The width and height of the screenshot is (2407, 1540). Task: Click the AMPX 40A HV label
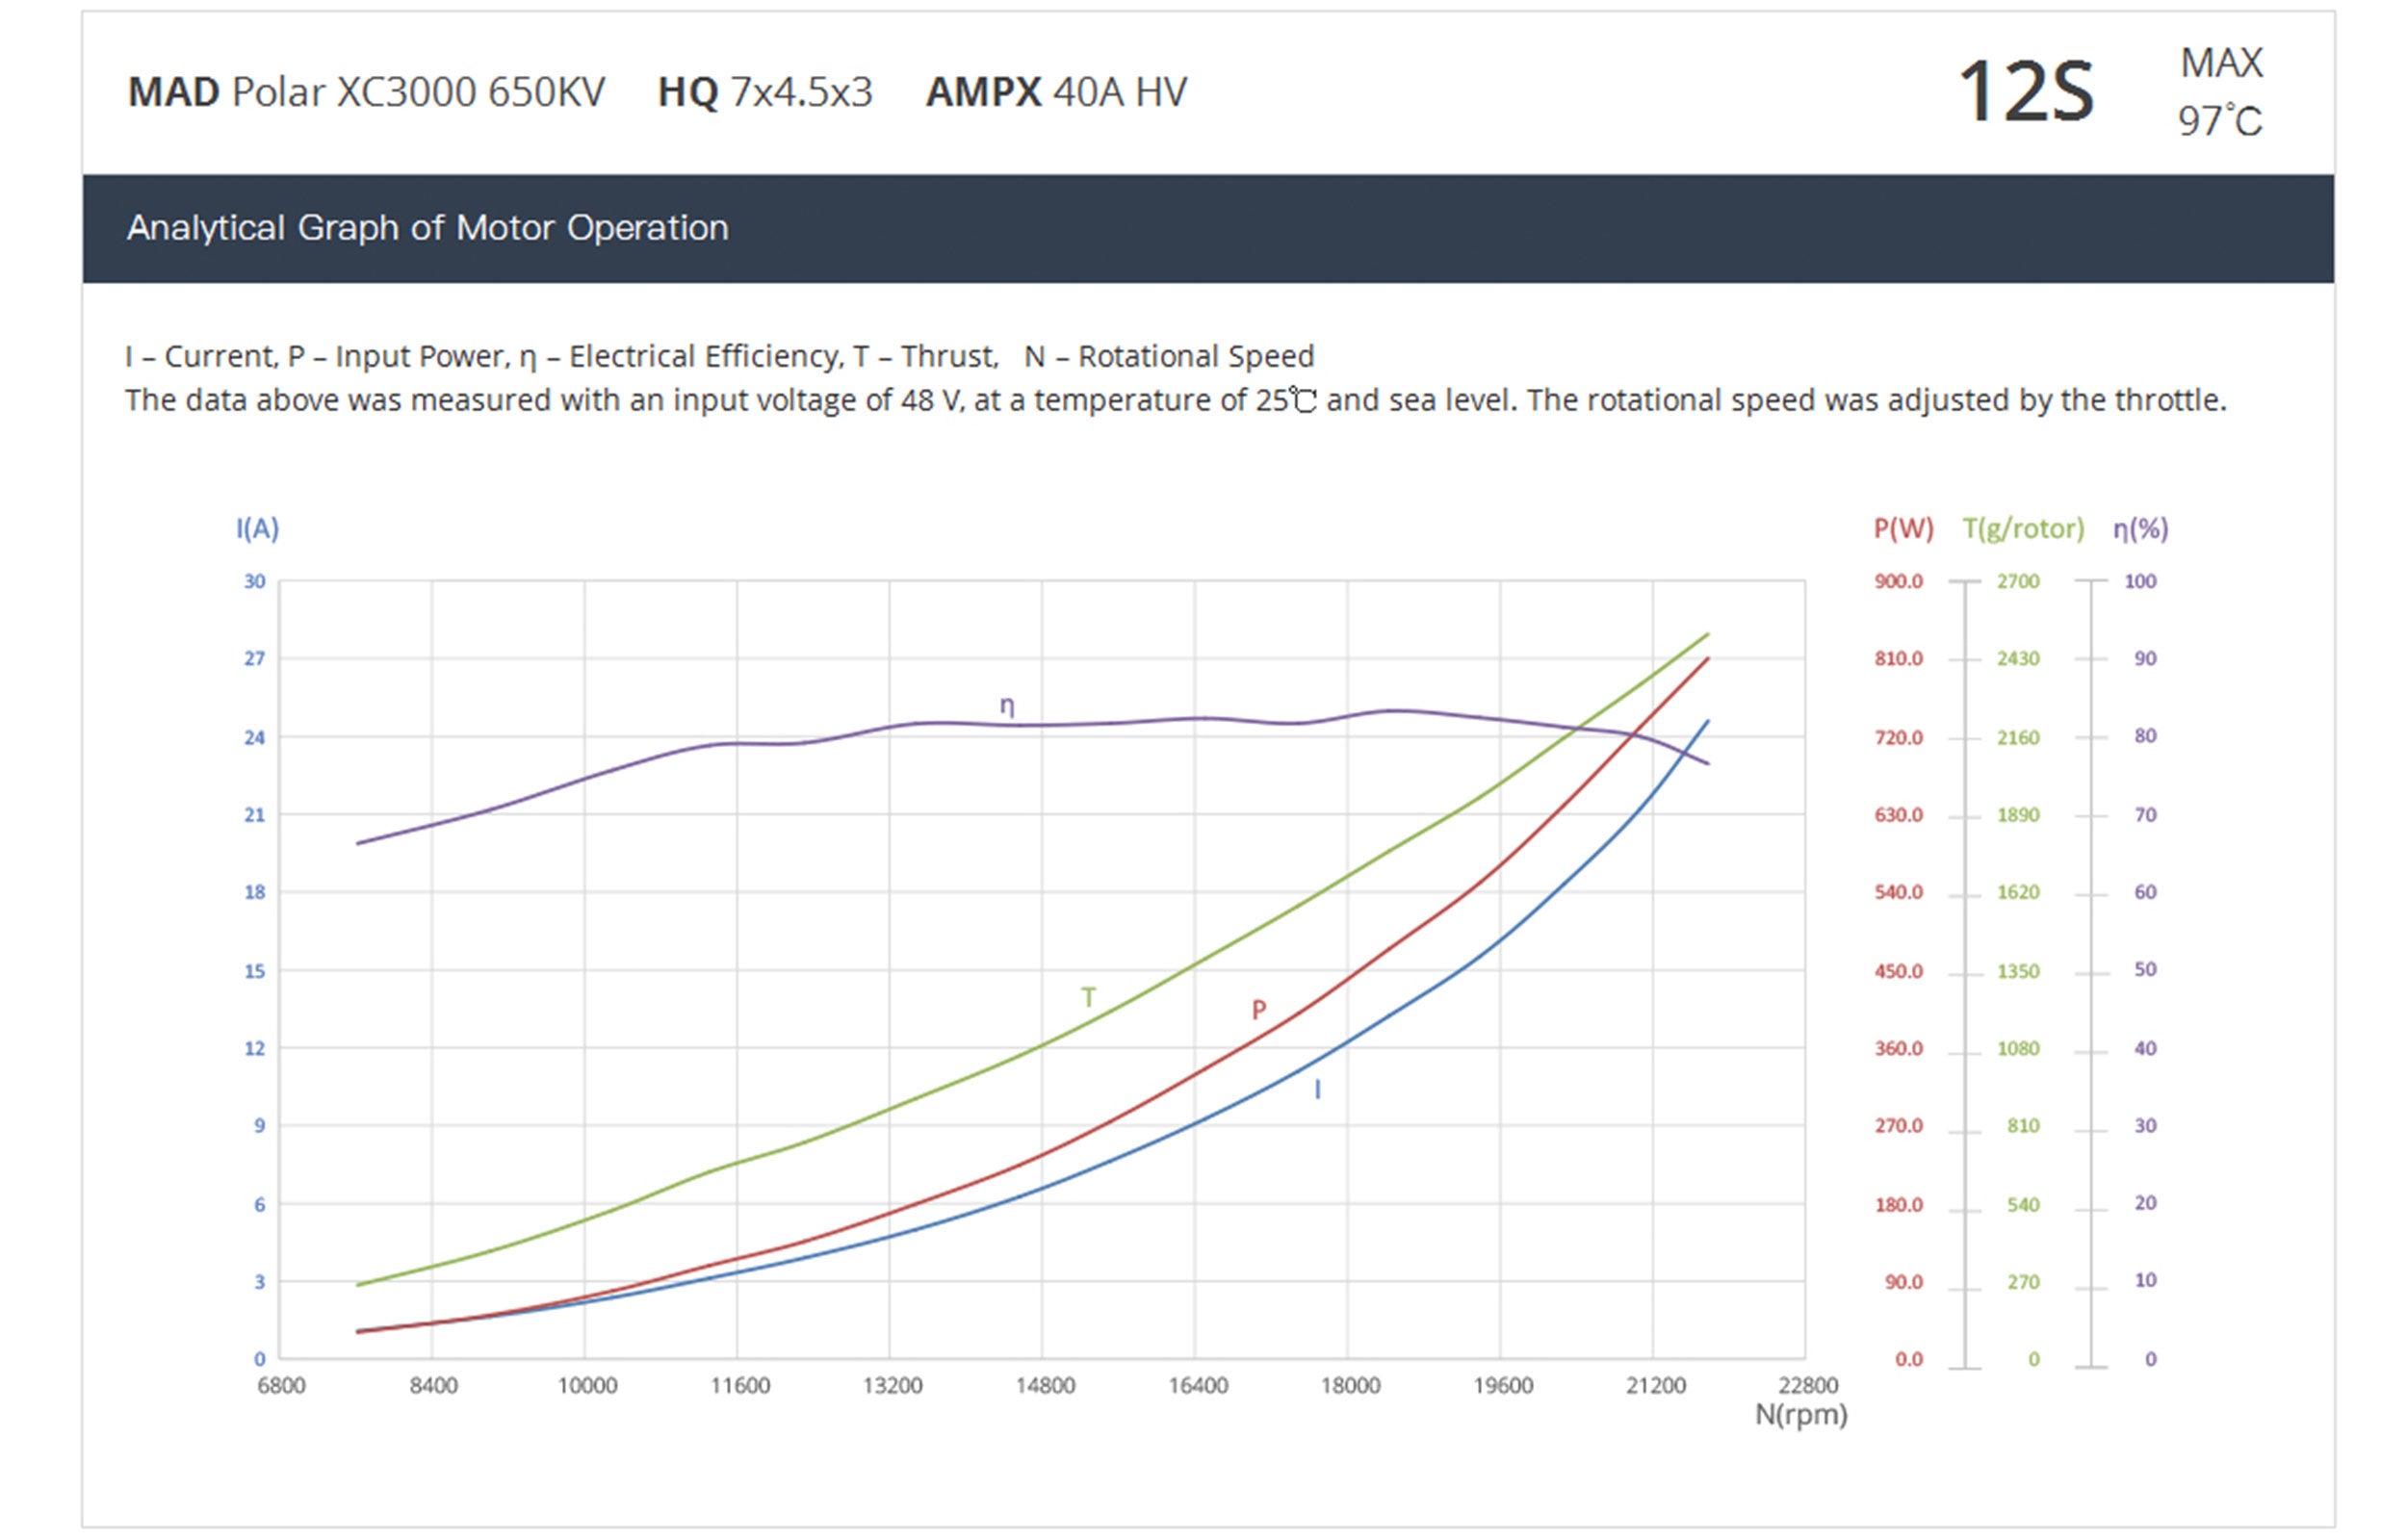pos(1056,92)
